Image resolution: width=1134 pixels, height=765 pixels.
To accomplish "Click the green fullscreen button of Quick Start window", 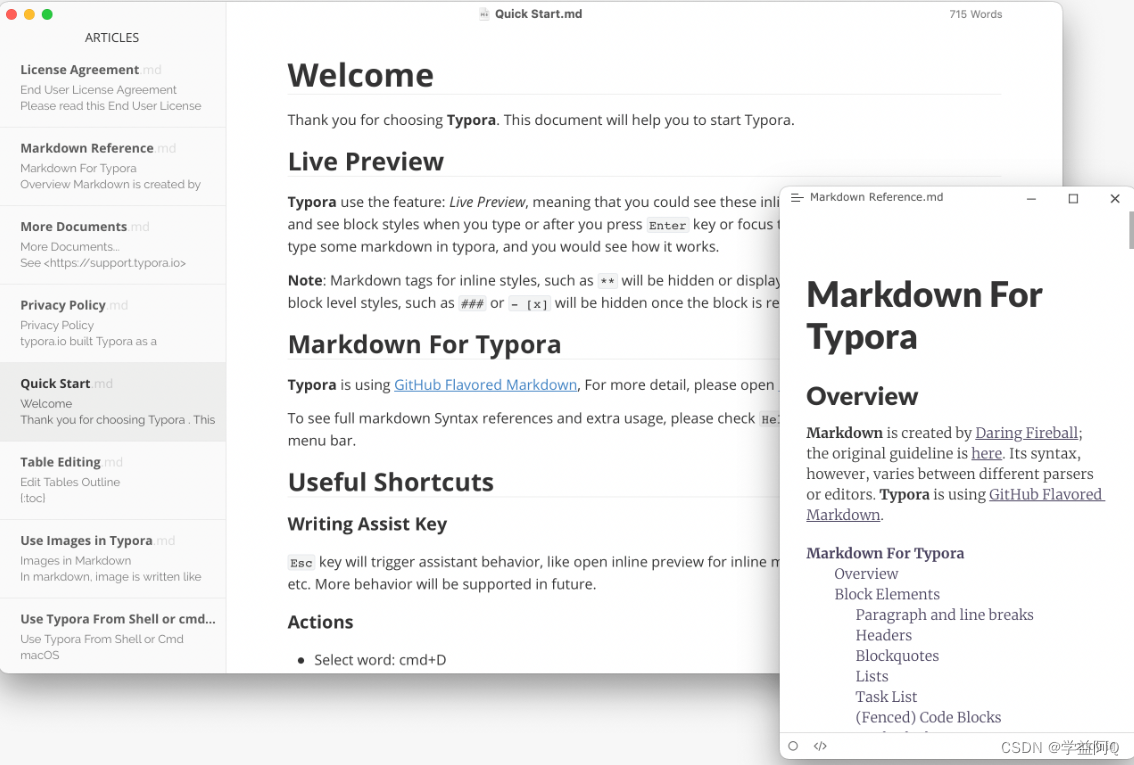I will coord(47,14).
